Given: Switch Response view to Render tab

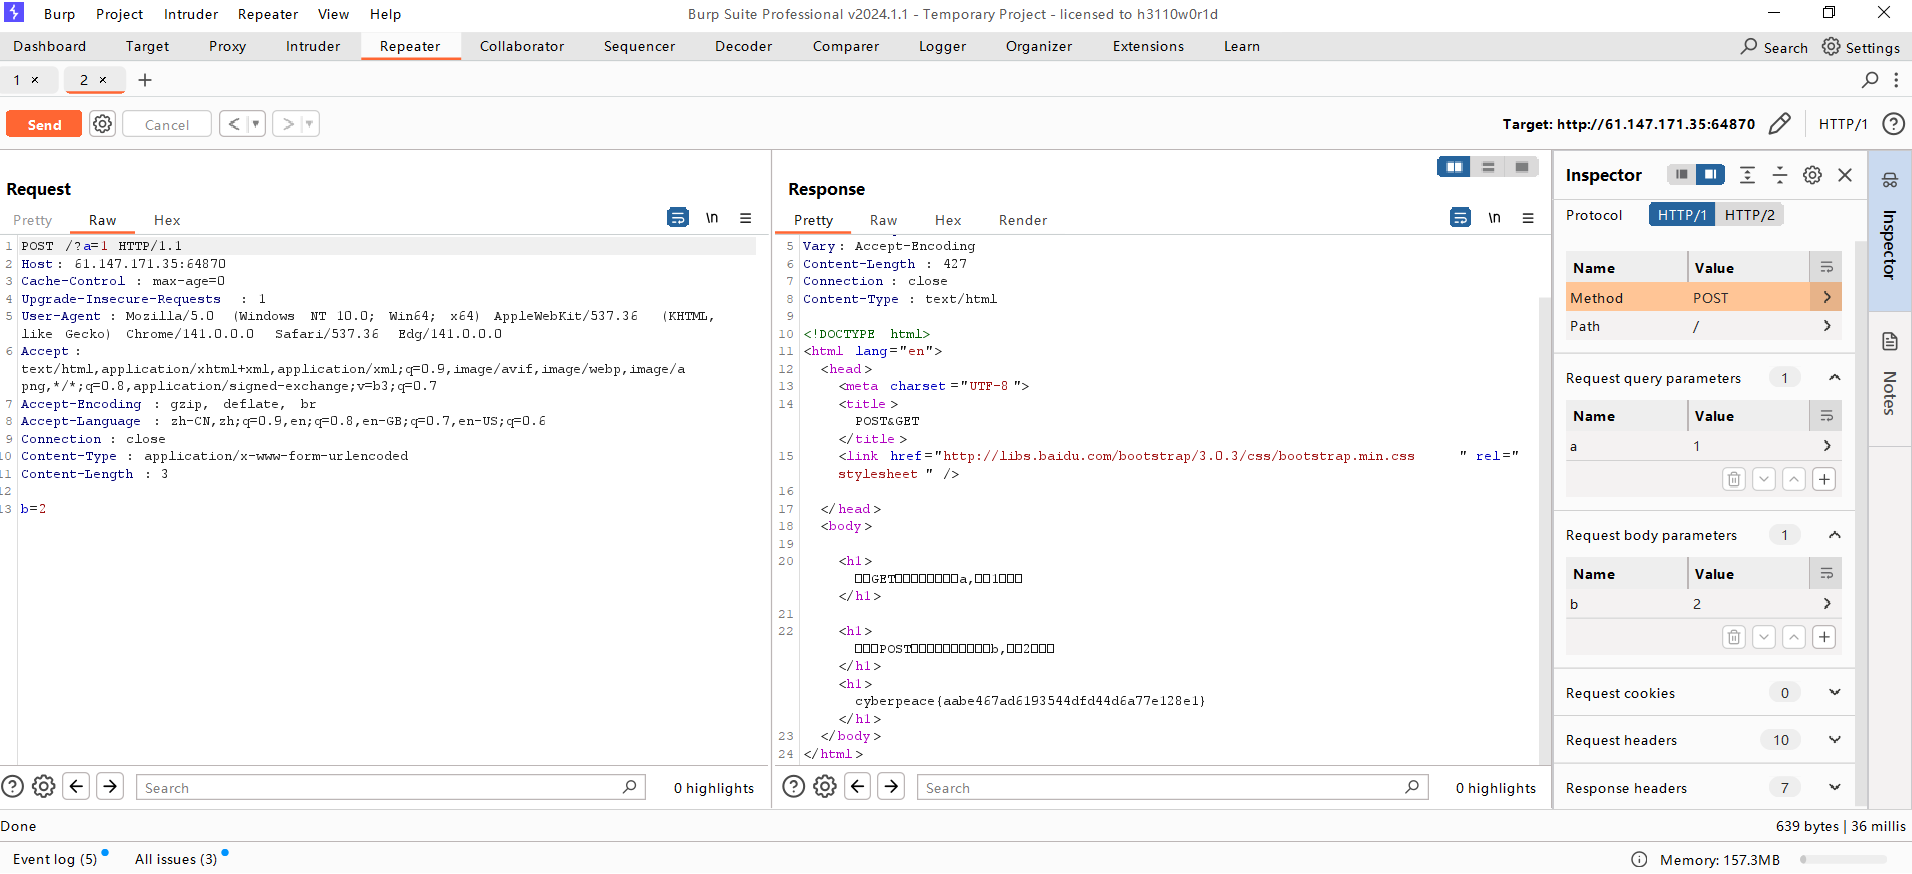Looking at the screenshot, I should (1022, 220).
